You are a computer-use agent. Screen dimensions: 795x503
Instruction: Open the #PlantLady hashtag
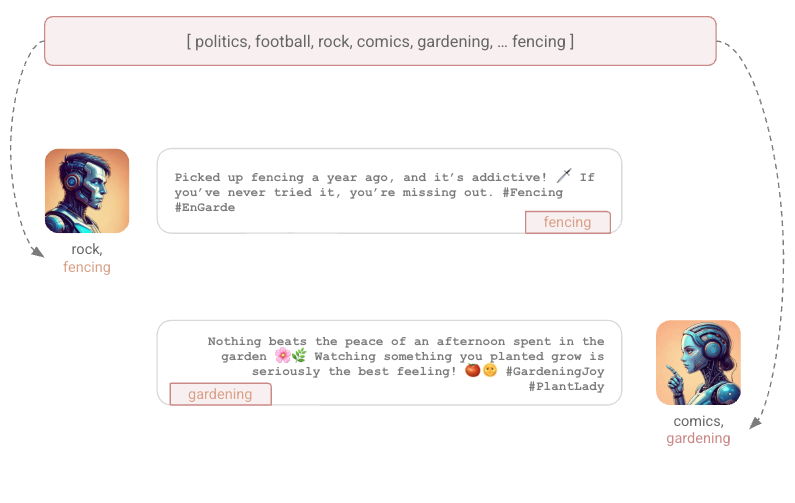point(566,387)
